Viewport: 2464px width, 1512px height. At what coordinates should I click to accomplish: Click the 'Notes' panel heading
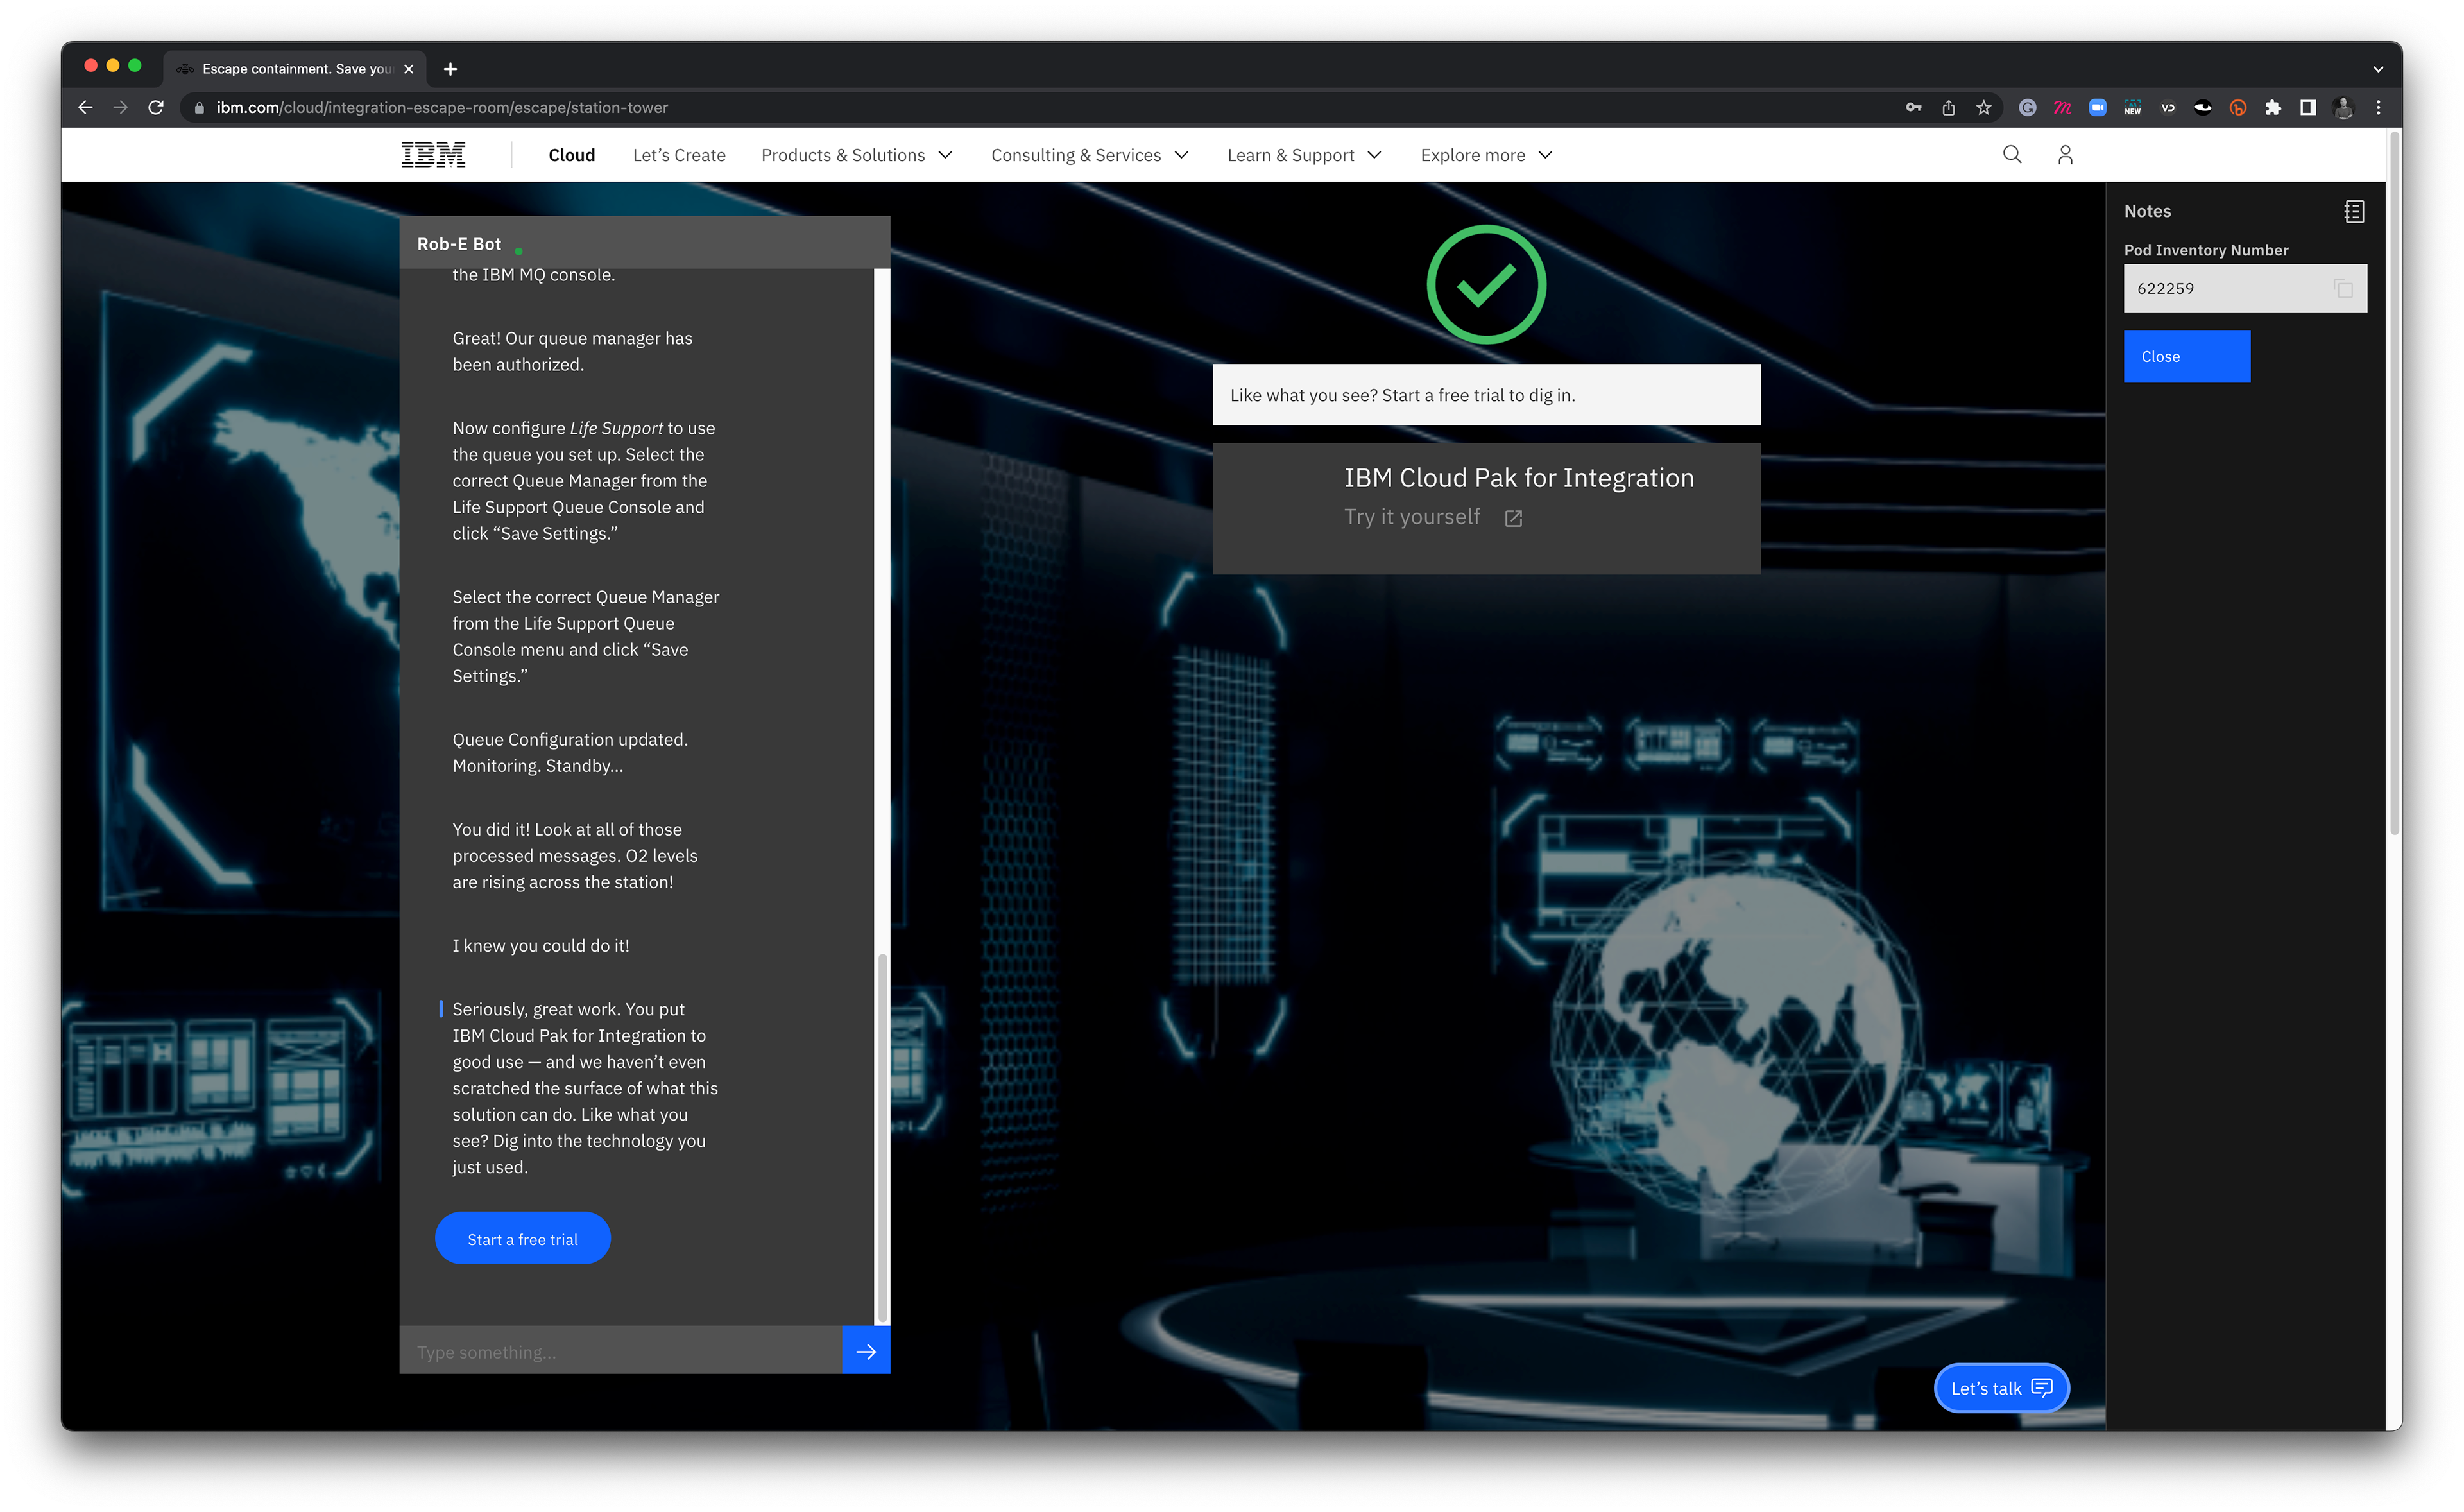click(2147, 211)
